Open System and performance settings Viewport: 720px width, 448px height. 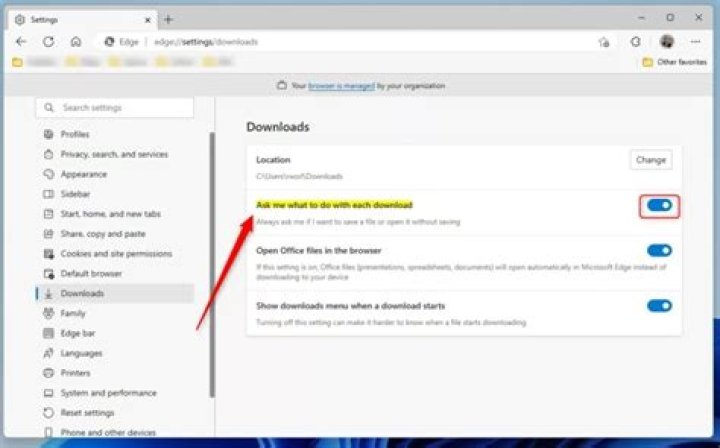115,393
